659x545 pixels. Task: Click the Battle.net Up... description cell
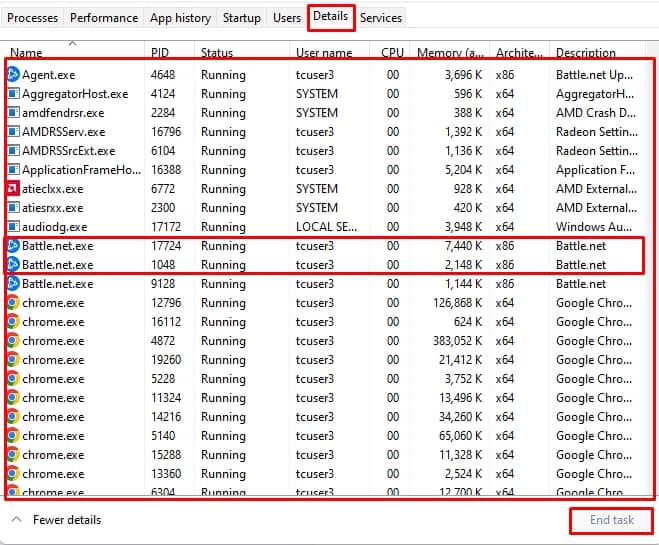click(594, 75)
